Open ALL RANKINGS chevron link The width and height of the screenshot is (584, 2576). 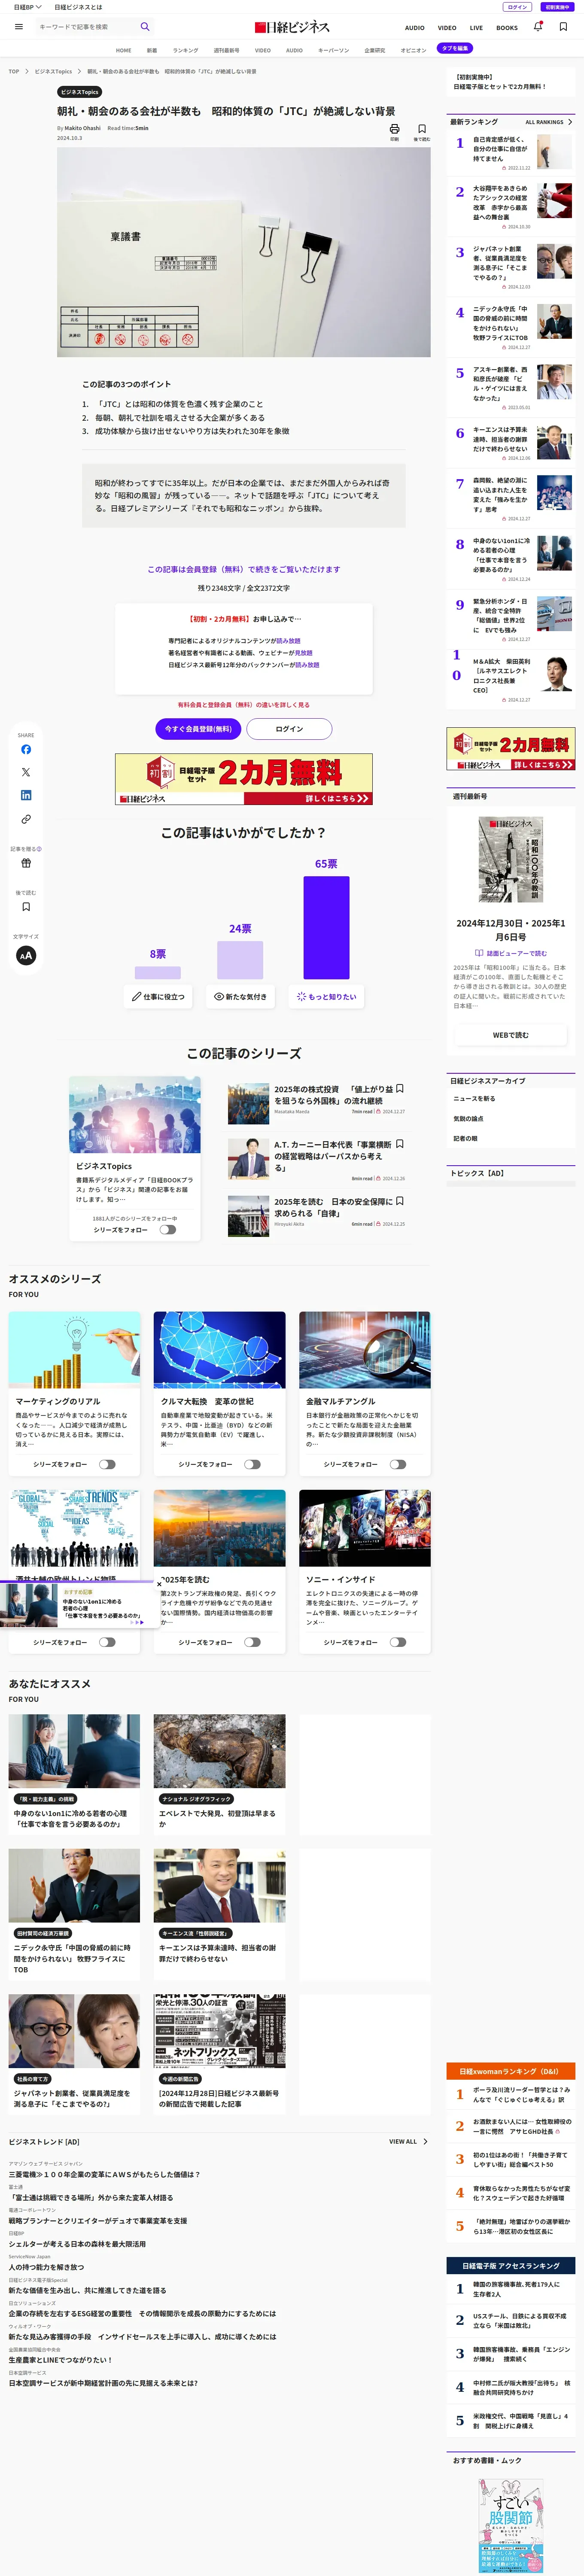click(549, 122)
